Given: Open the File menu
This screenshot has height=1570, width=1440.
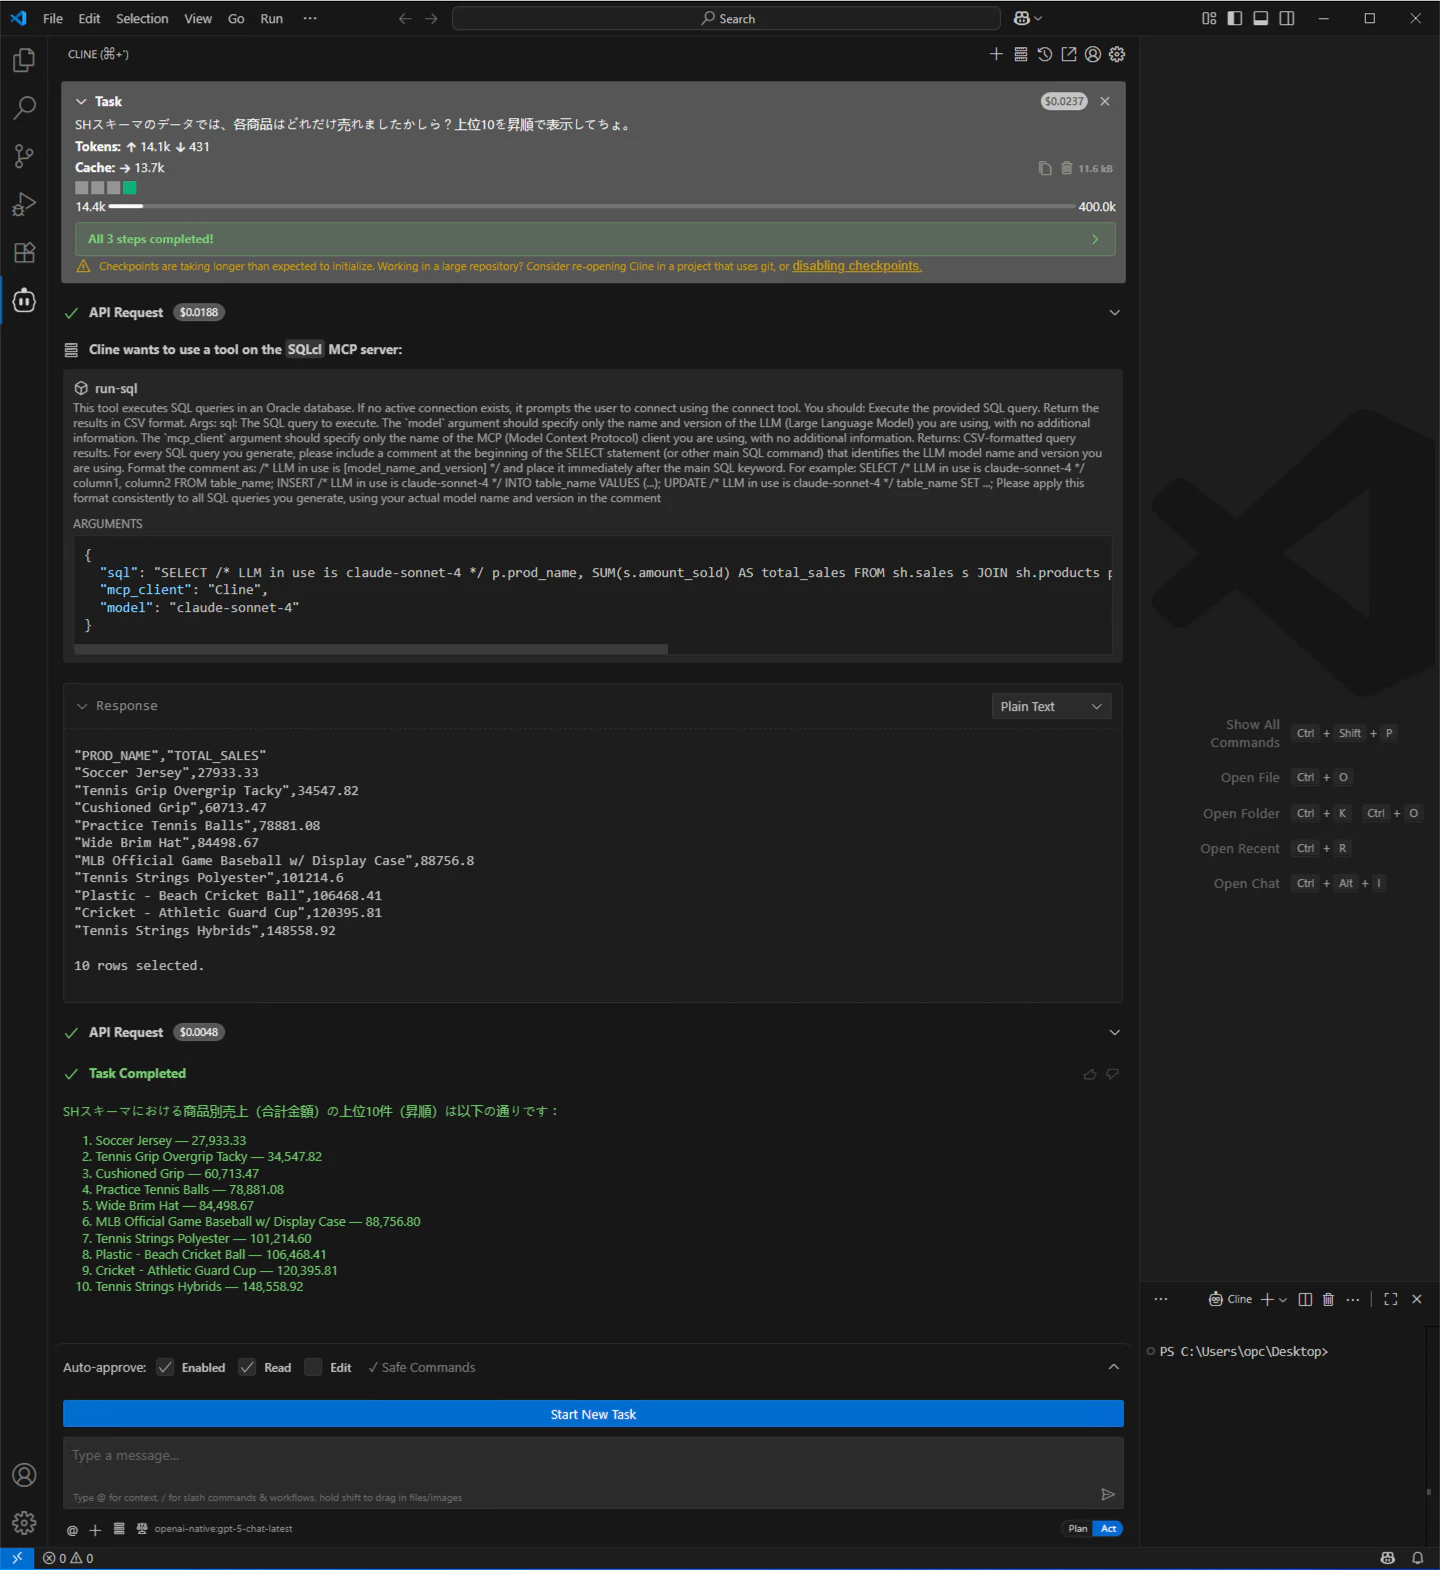Looking at the screenshot, I should pyautogui.click(x=53, y=18).
